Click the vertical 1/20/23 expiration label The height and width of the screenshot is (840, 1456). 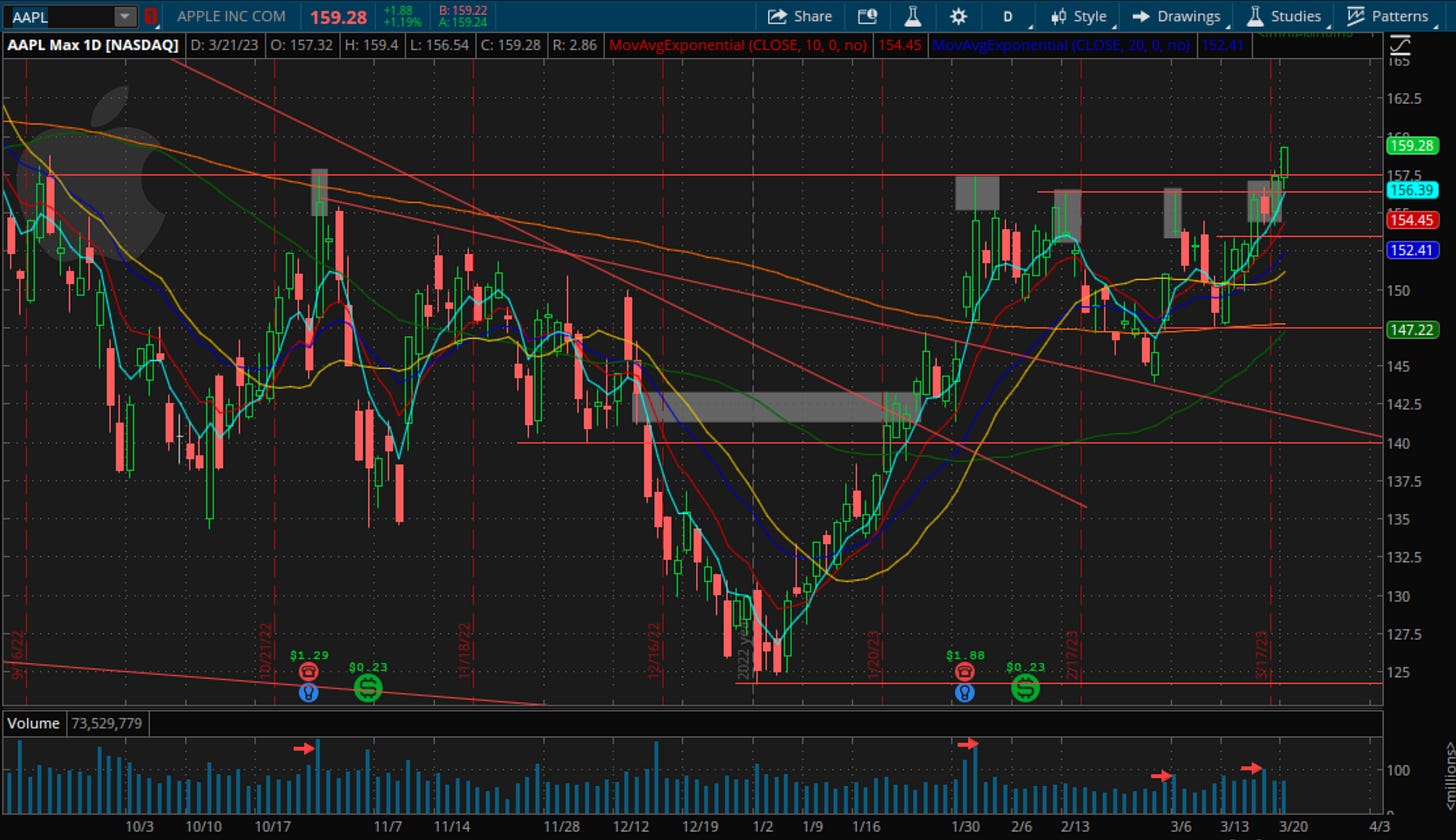tap(873, 655)
